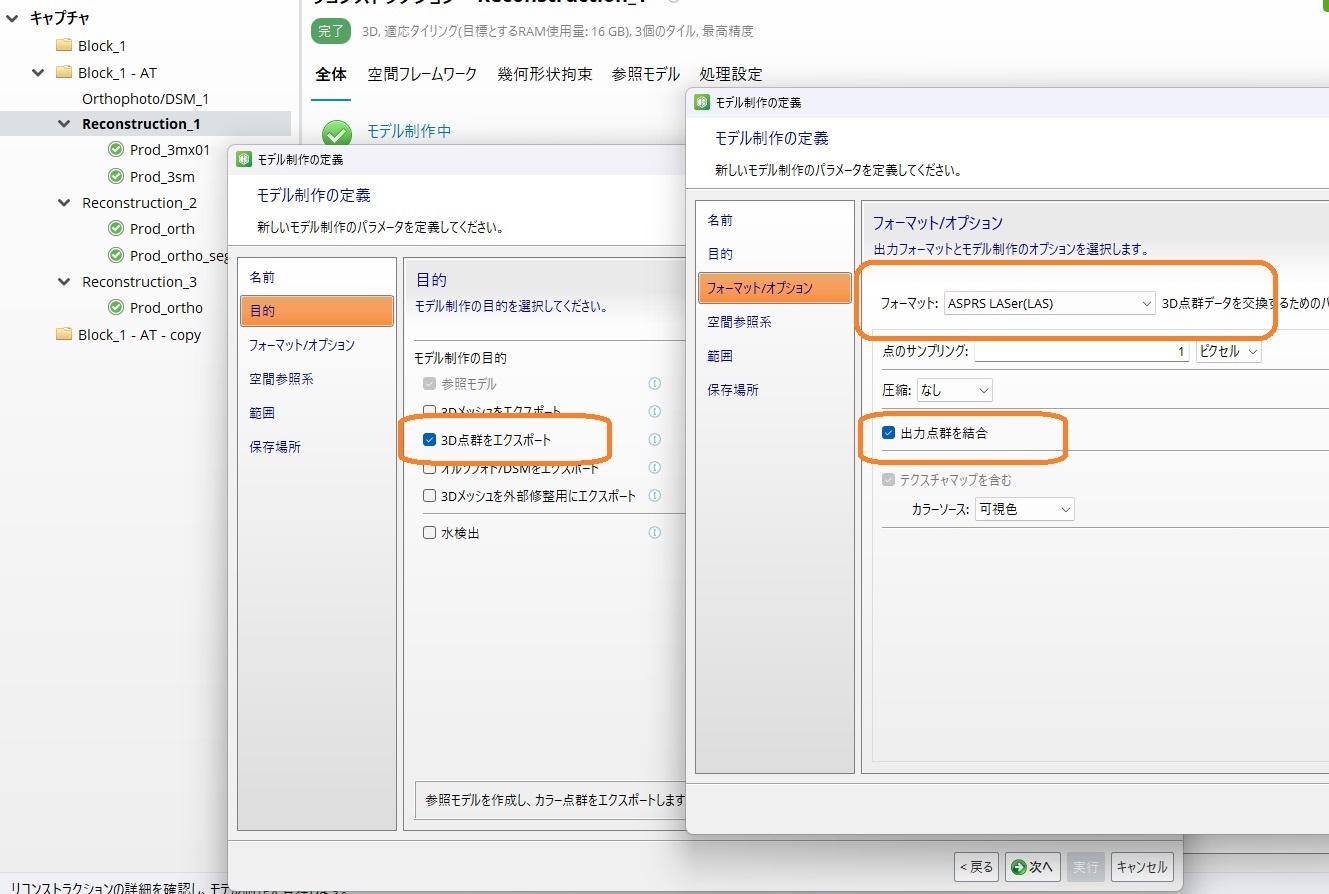Click the green check icon of Prod_3sm

tap(116, 177)
